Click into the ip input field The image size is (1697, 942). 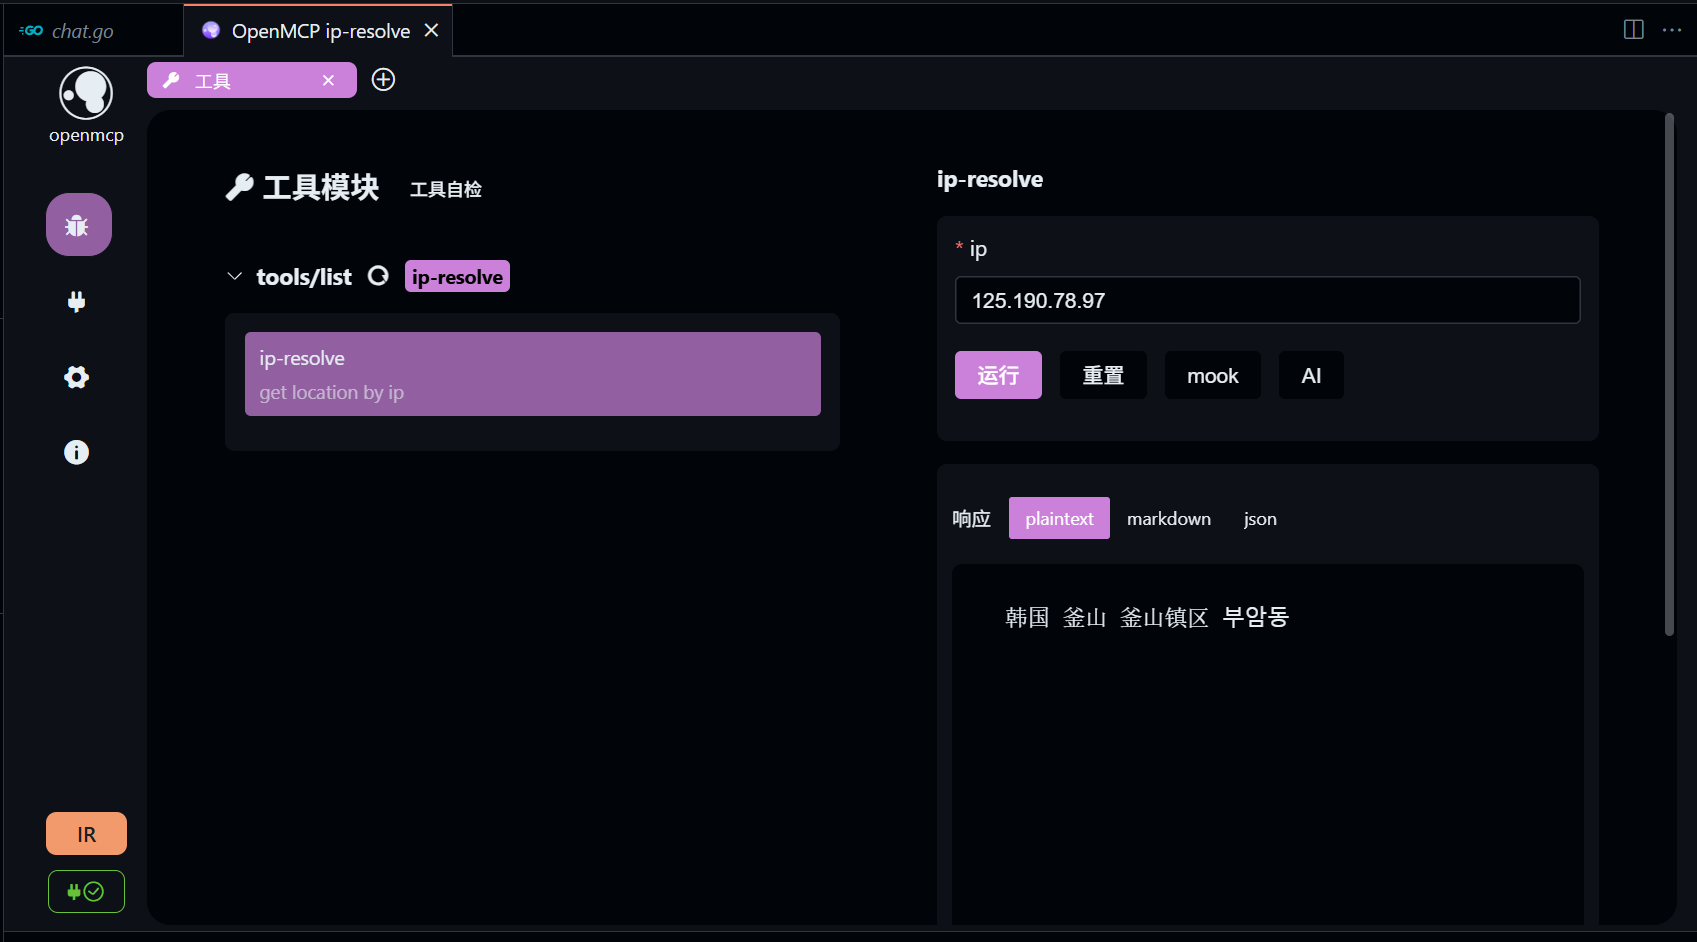tap(1267, 300)
